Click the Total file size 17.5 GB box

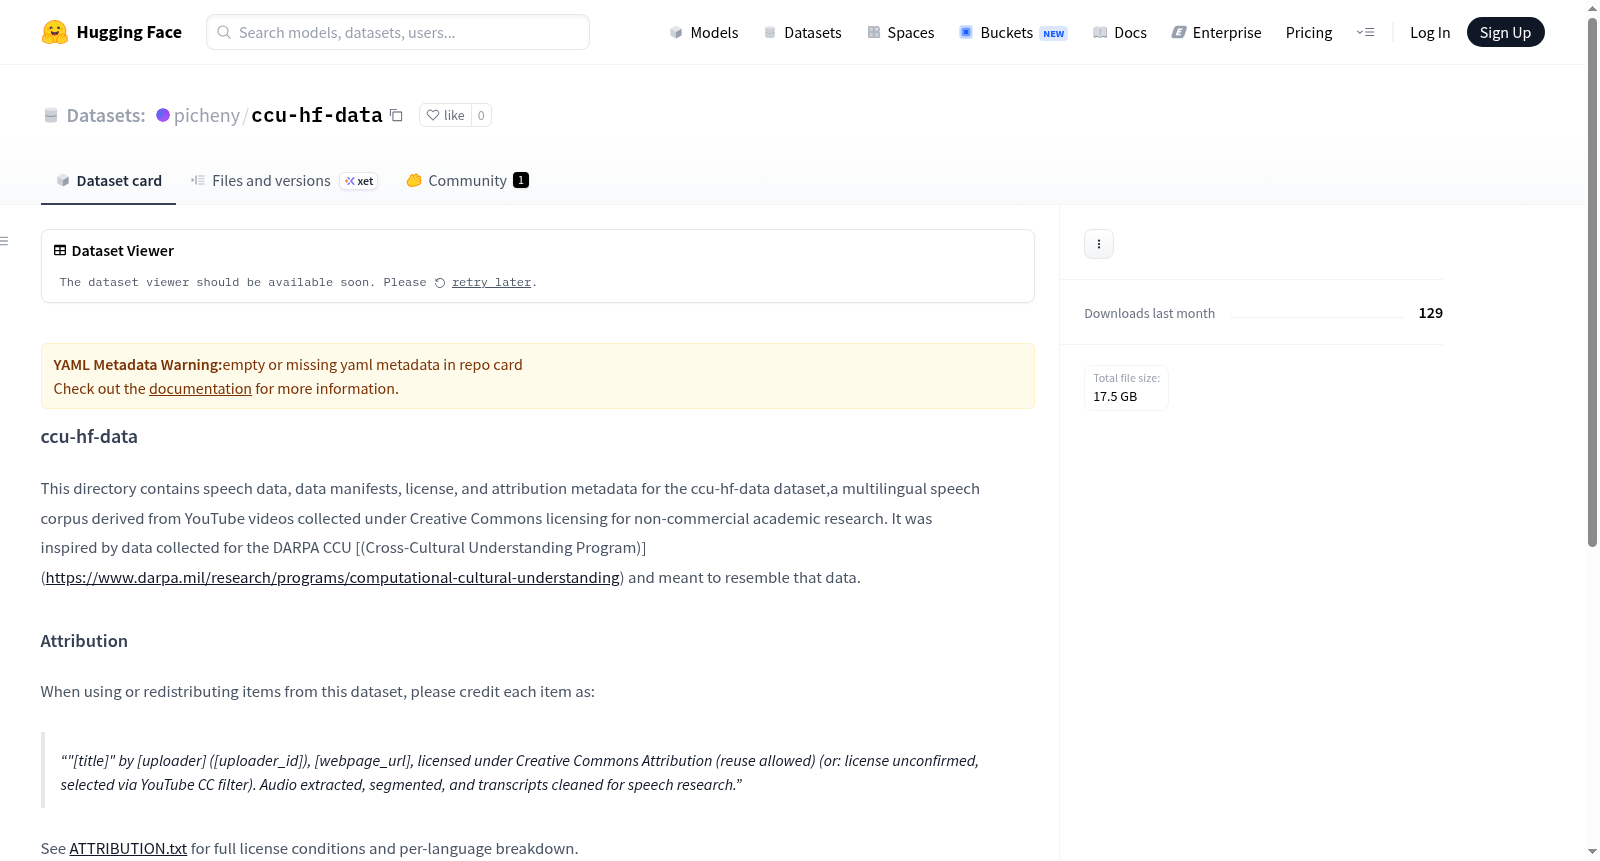(1126, 388)
